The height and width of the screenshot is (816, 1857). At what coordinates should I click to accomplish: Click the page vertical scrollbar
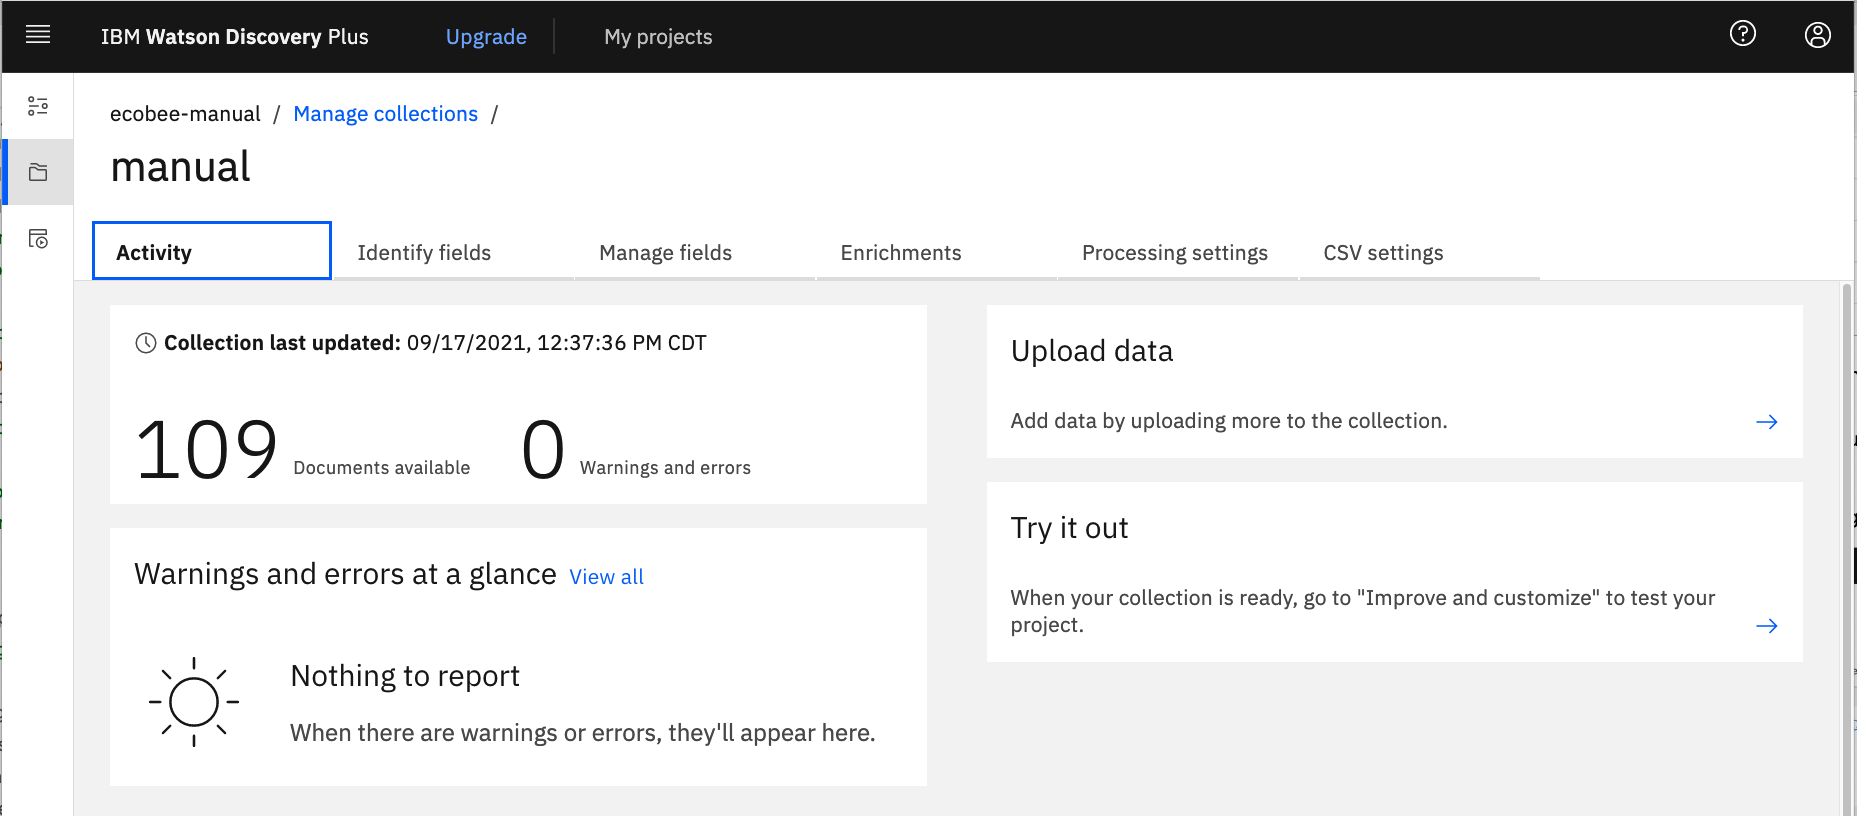(x=1847, y=548)
